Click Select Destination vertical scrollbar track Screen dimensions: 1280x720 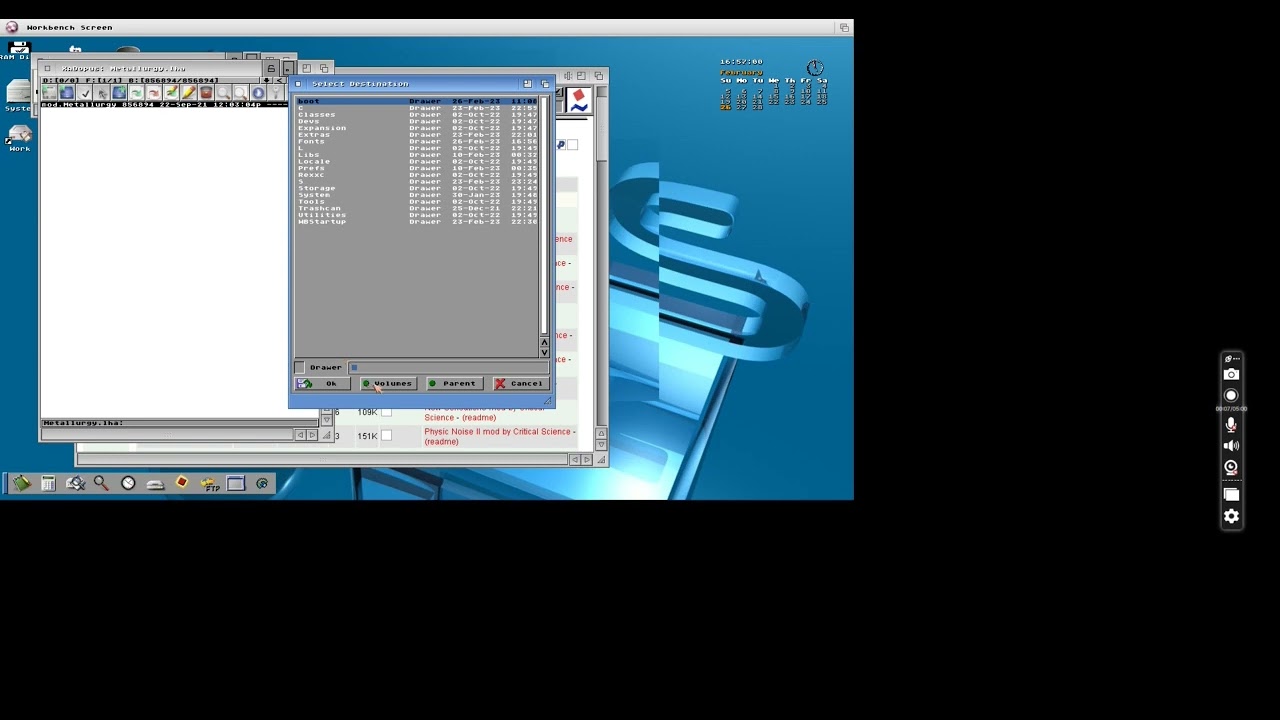pos(544,215)
